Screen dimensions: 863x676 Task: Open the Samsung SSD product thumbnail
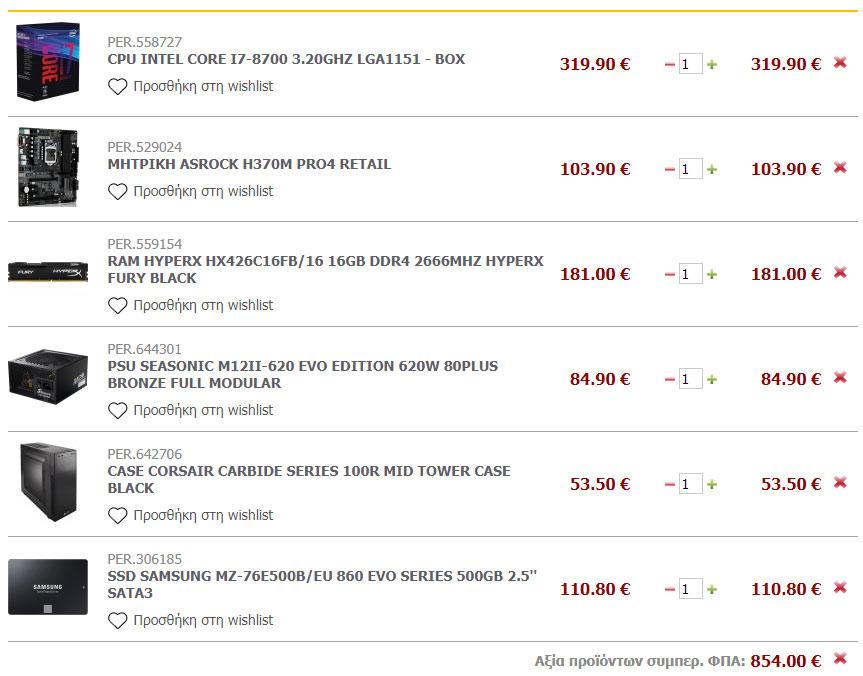pyautogui.click(x=47, y=587)
